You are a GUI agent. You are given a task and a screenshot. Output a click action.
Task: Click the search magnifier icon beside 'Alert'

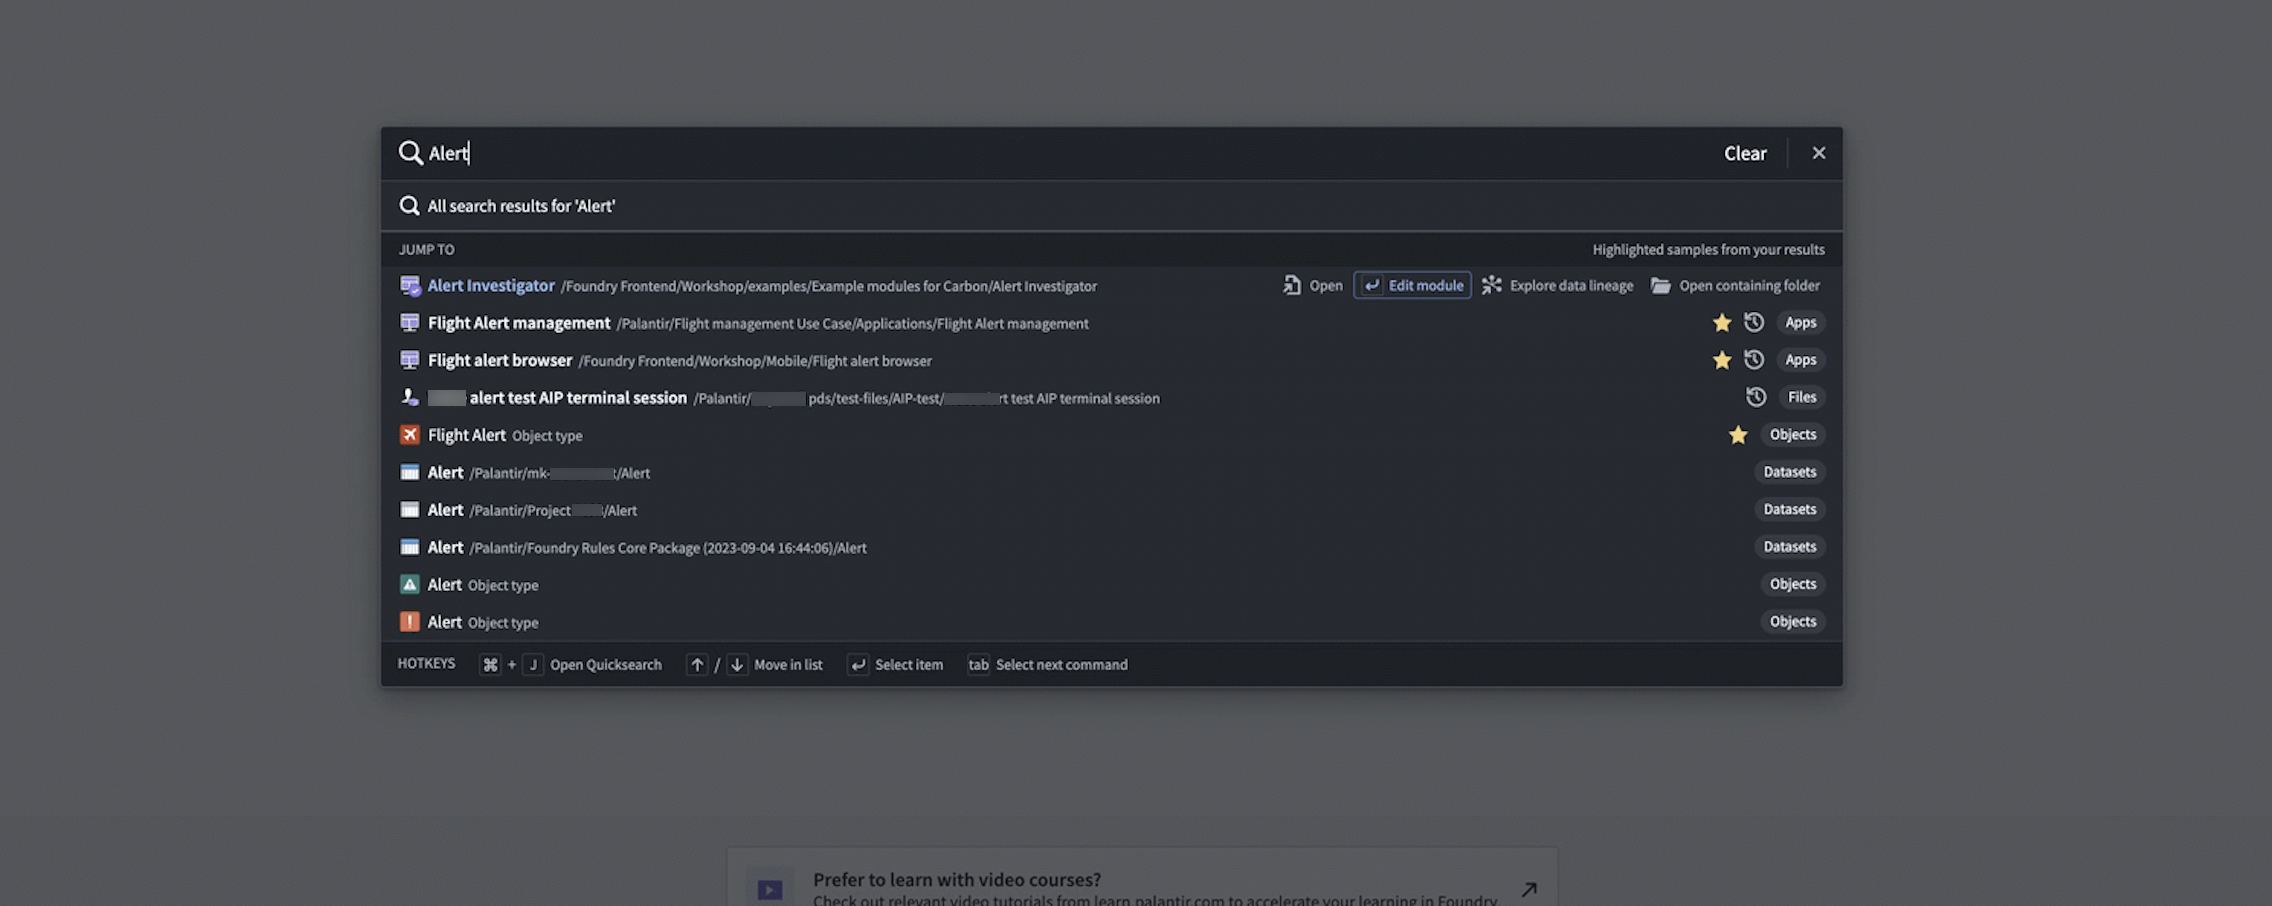click(410, 153)
